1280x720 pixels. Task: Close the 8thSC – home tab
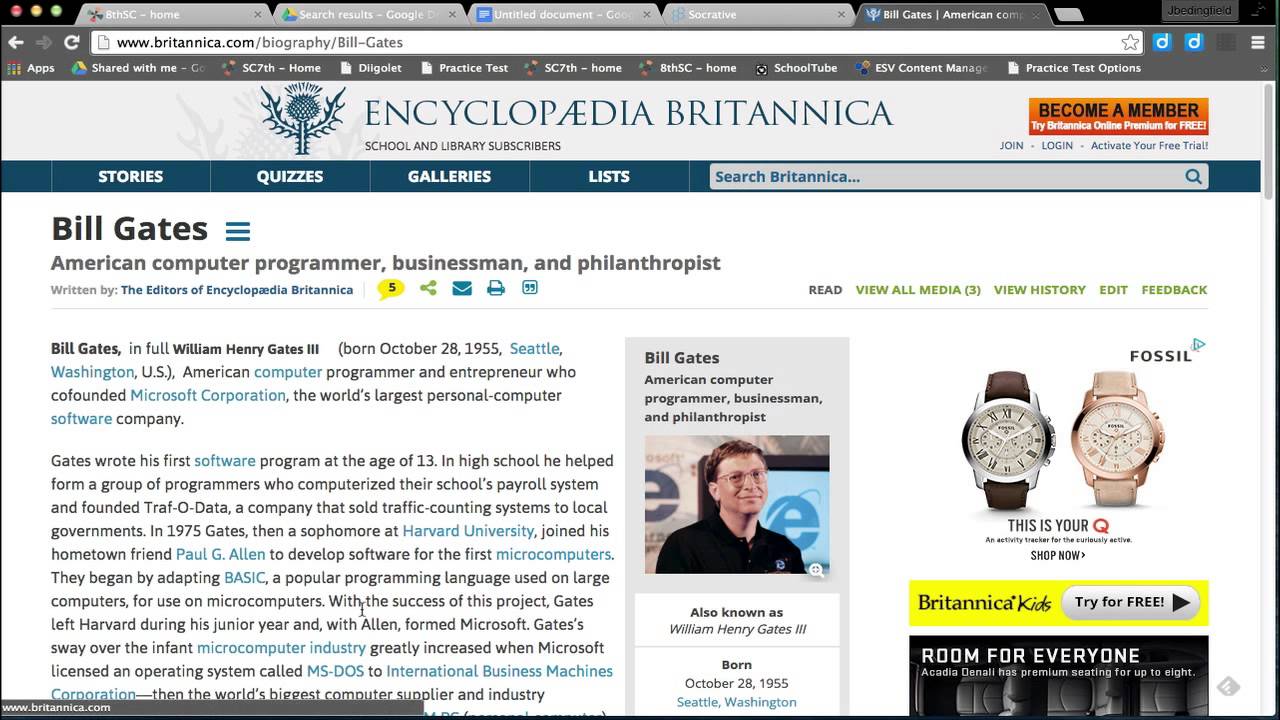pos(258,15)
